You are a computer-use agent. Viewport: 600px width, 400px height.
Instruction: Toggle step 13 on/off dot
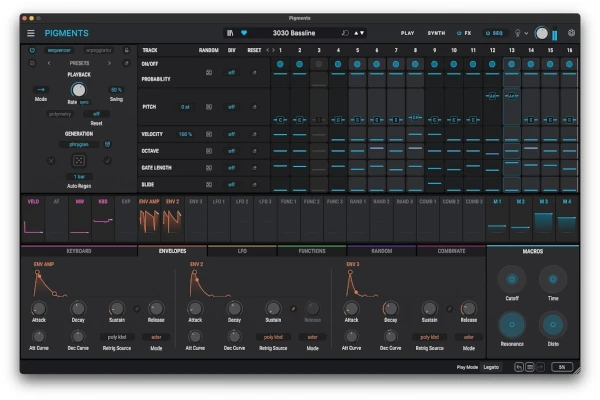point(511,64)
